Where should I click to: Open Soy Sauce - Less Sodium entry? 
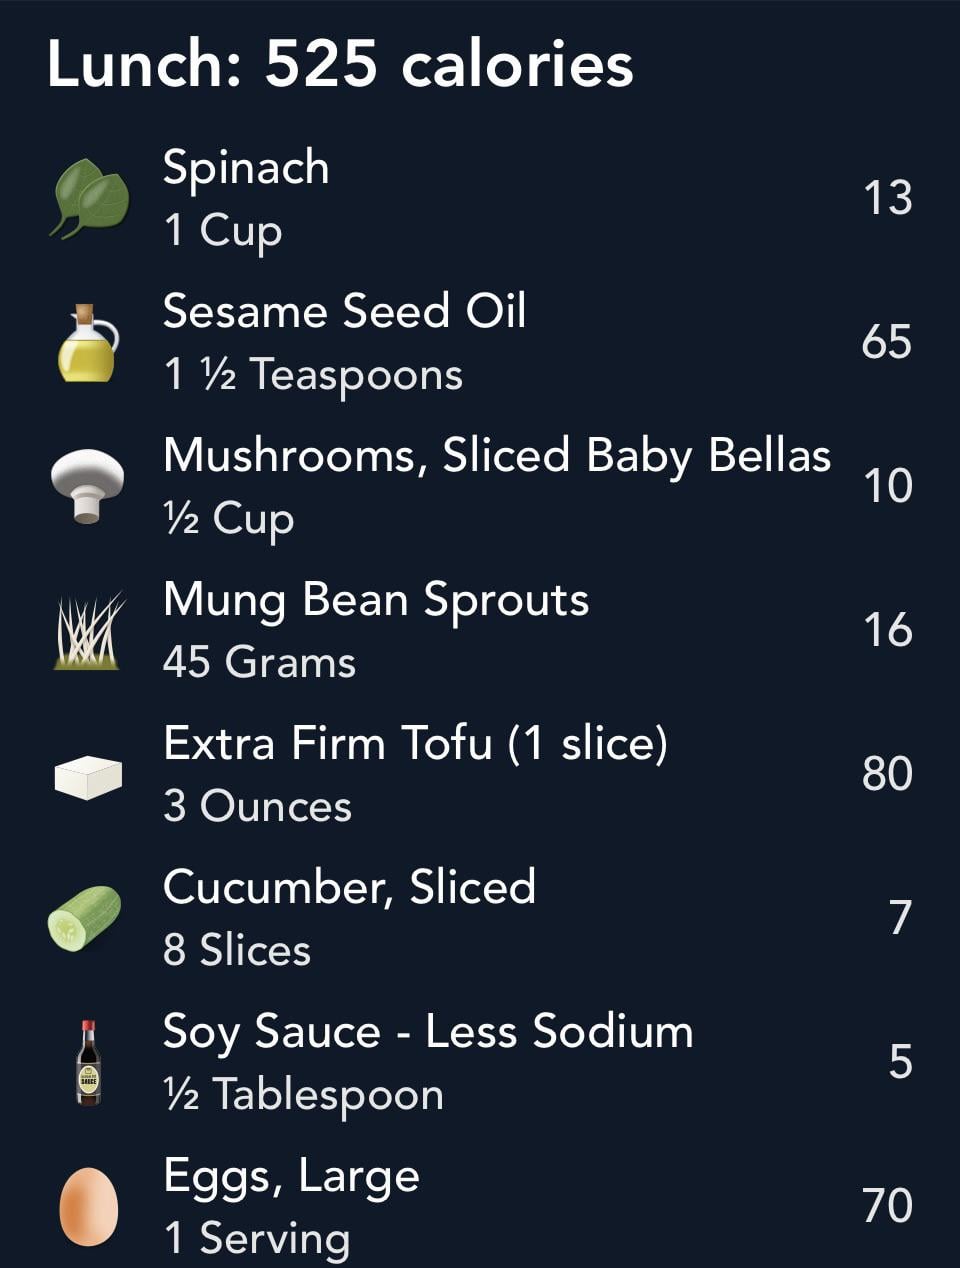coord(480,1062)
